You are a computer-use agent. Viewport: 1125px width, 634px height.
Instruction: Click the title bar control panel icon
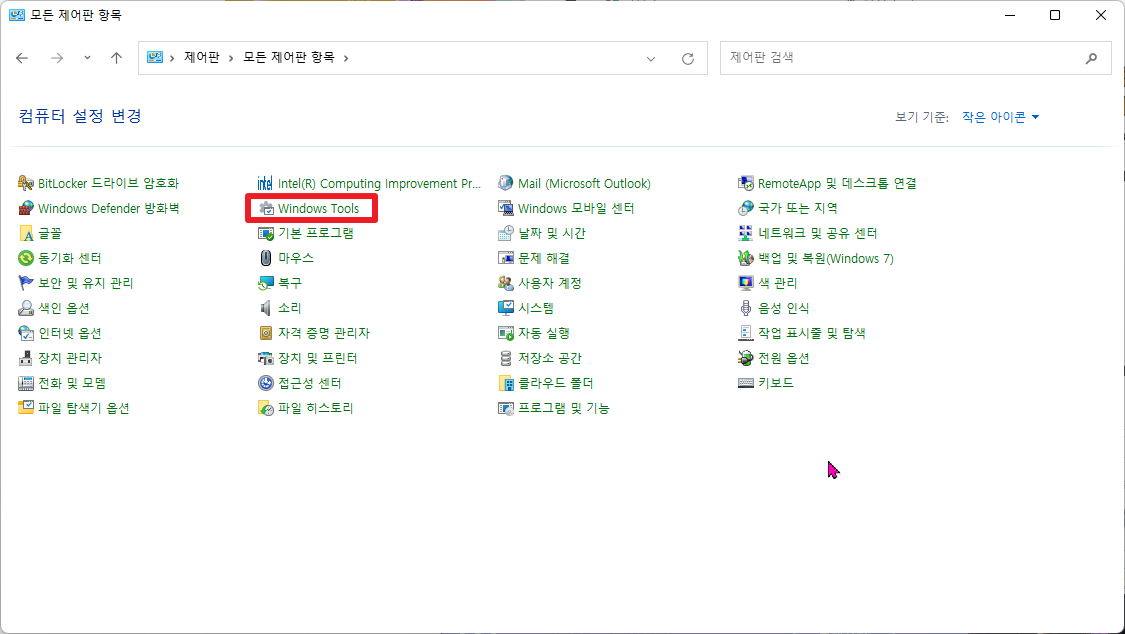[x=17, y=15]
